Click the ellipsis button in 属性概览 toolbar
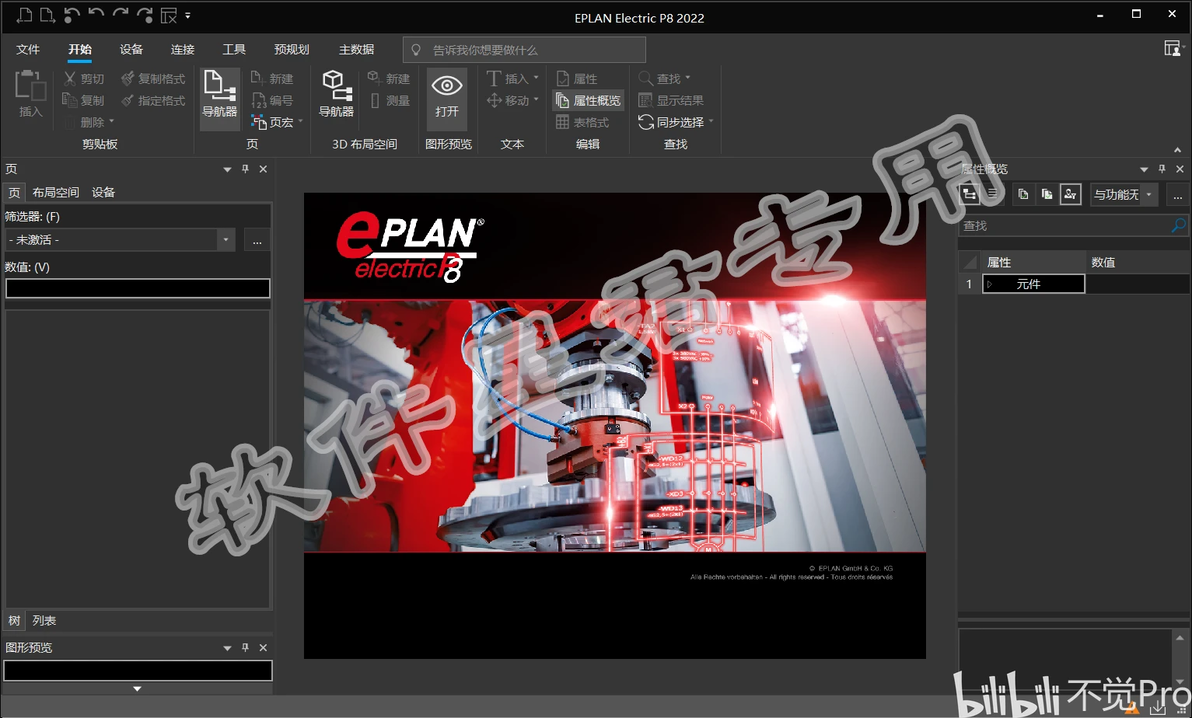 1178,195
